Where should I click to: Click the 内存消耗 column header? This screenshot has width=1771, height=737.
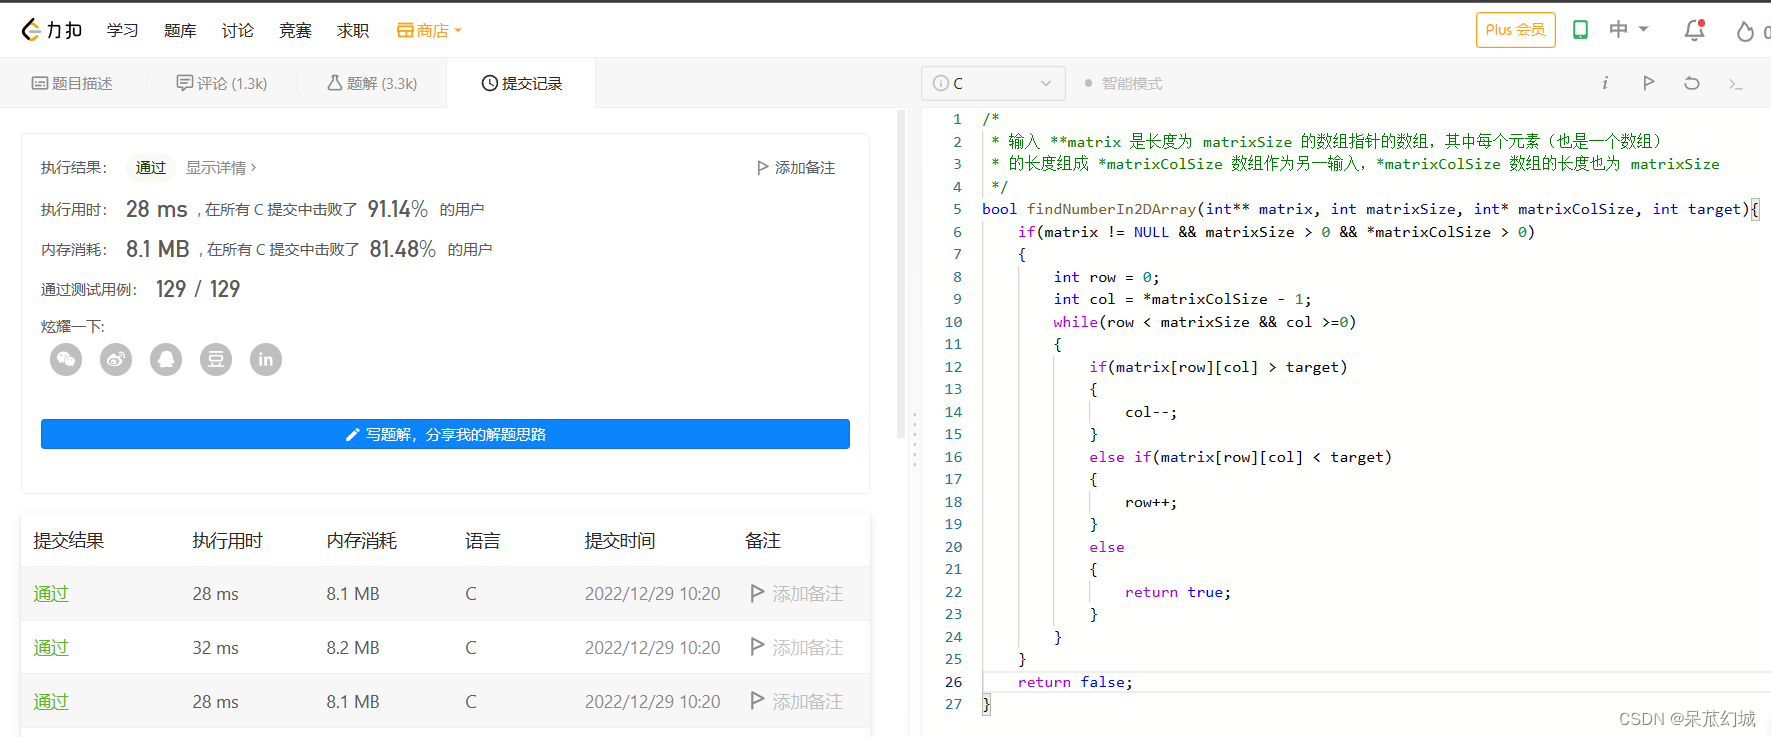coord(362,541)
